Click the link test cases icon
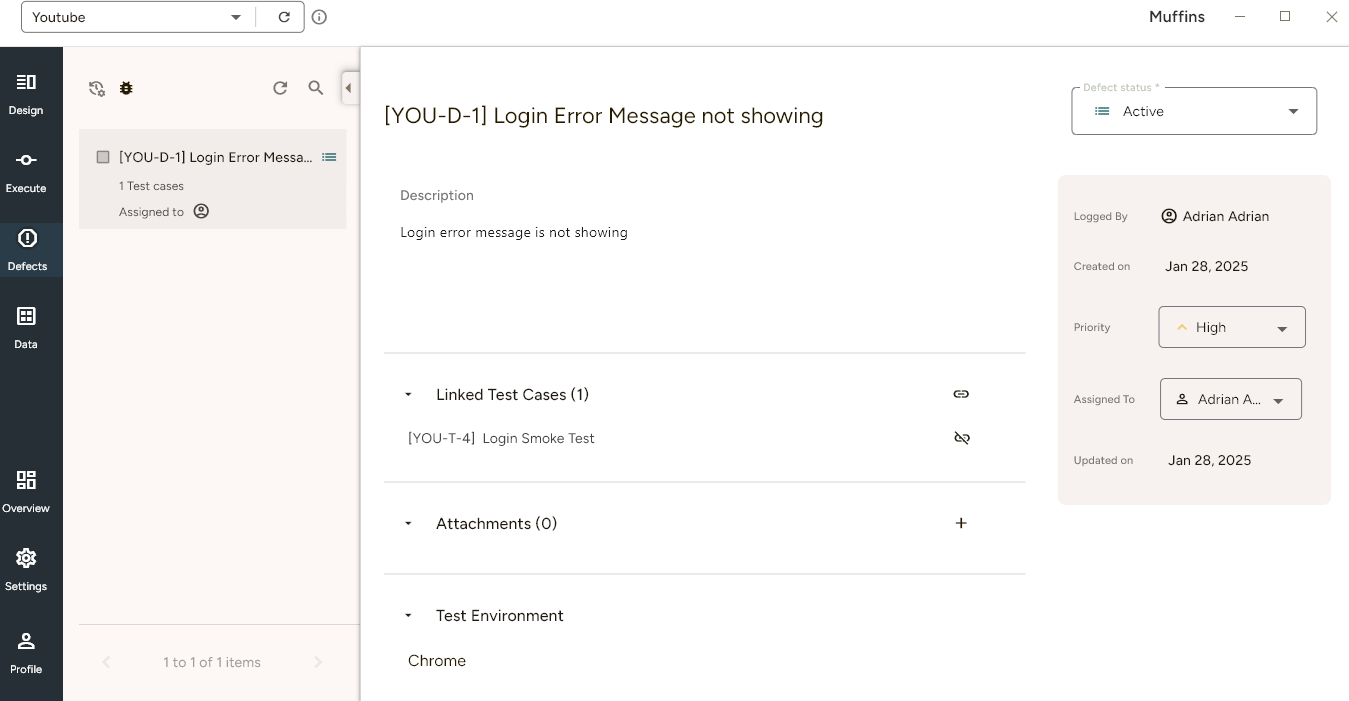1349x701 pixels. (961, 394)
